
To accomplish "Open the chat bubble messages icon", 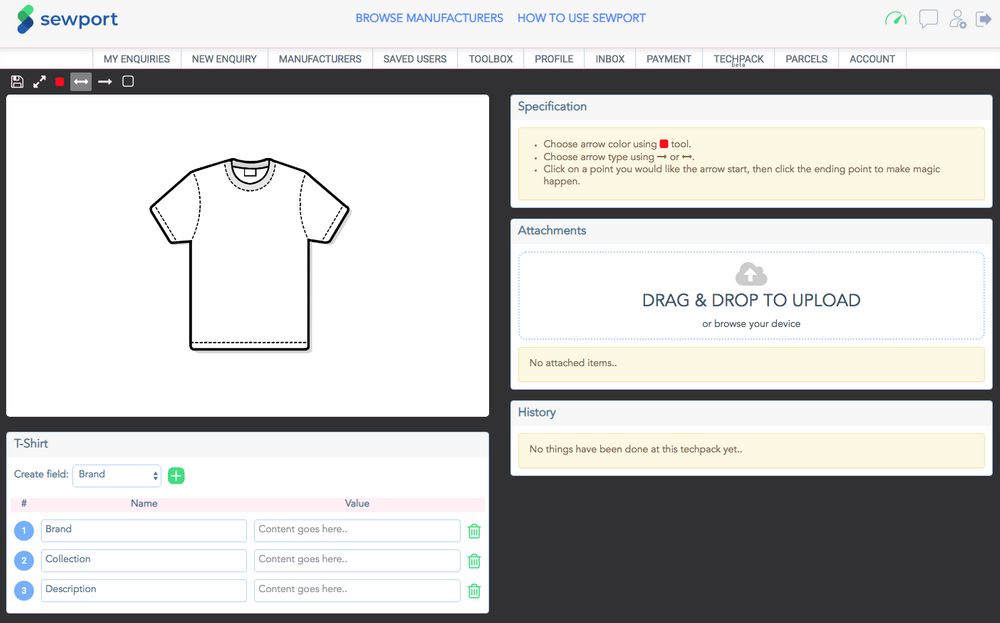I will (x=928, y=19).
